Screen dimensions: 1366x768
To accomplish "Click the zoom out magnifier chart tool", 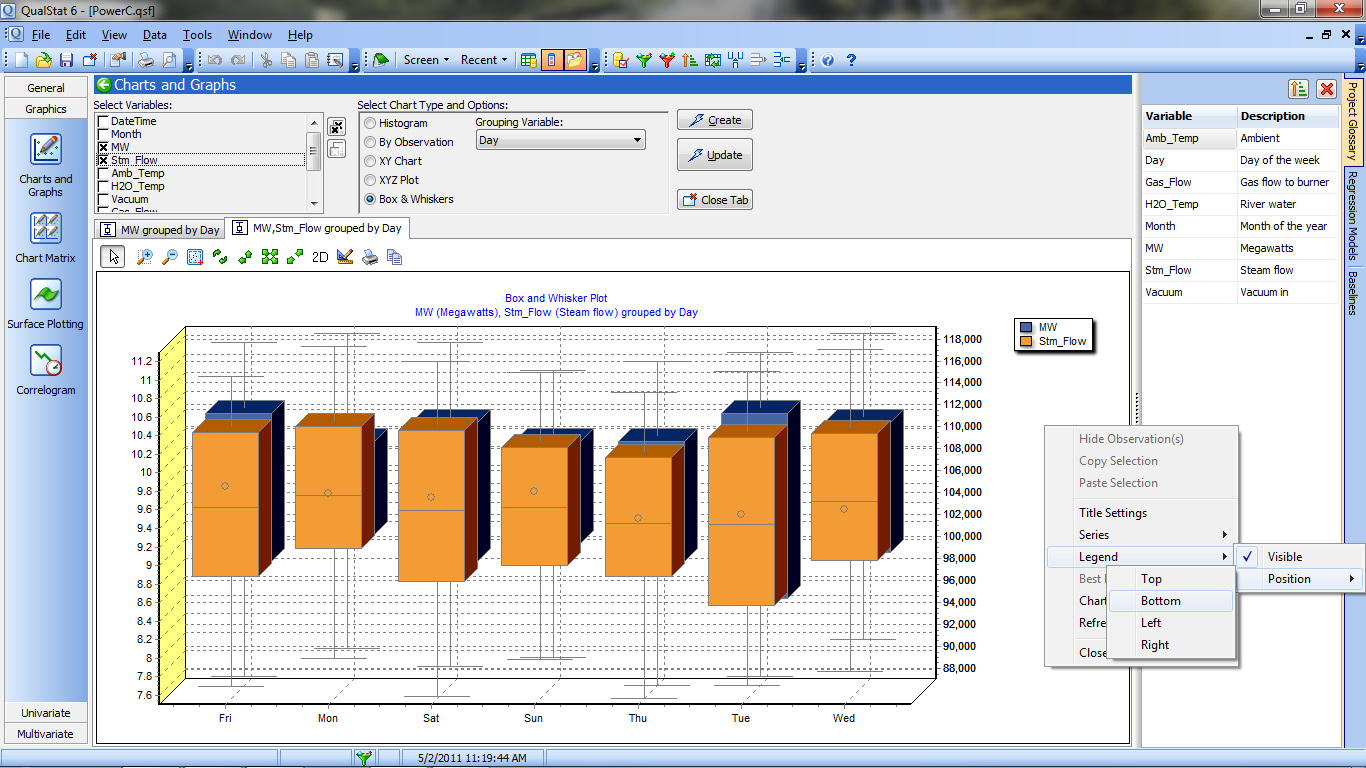I will coord(170,257).
